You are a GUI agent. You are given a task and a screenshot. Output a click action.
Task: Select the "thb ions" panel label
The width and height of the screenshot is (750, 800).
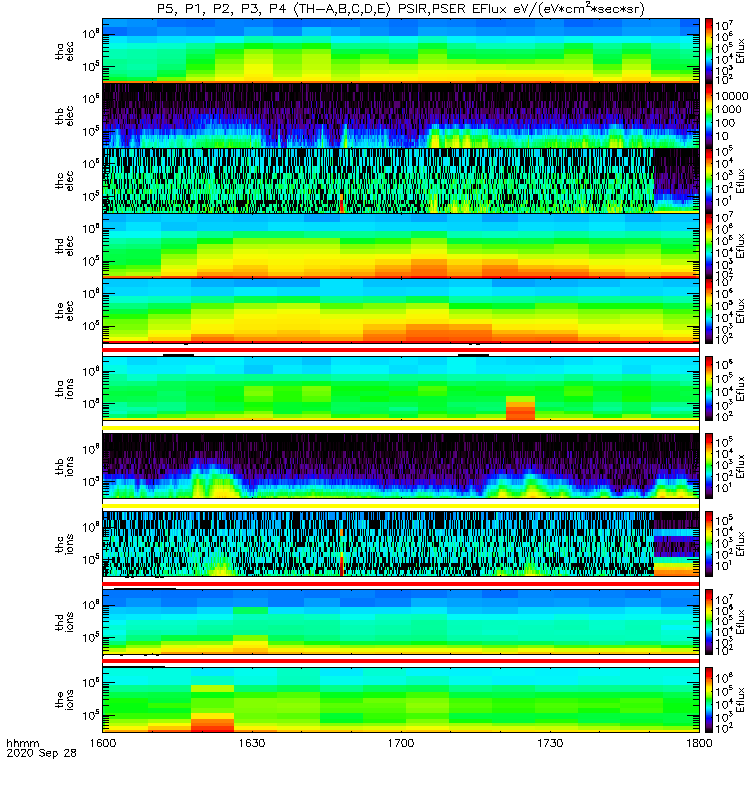pyautogui.click(x=65, y=466)
